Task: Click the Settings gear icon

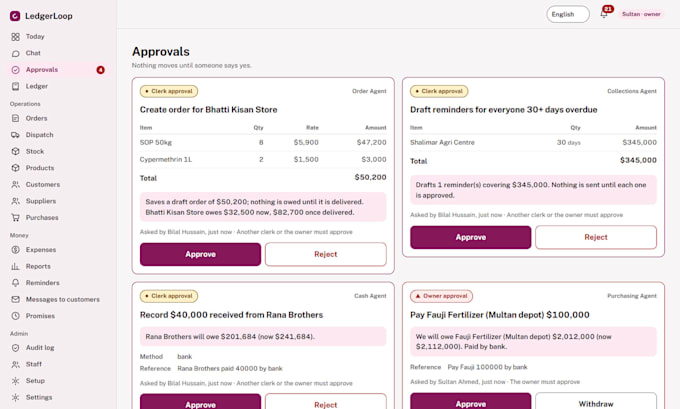Action: 15,397
